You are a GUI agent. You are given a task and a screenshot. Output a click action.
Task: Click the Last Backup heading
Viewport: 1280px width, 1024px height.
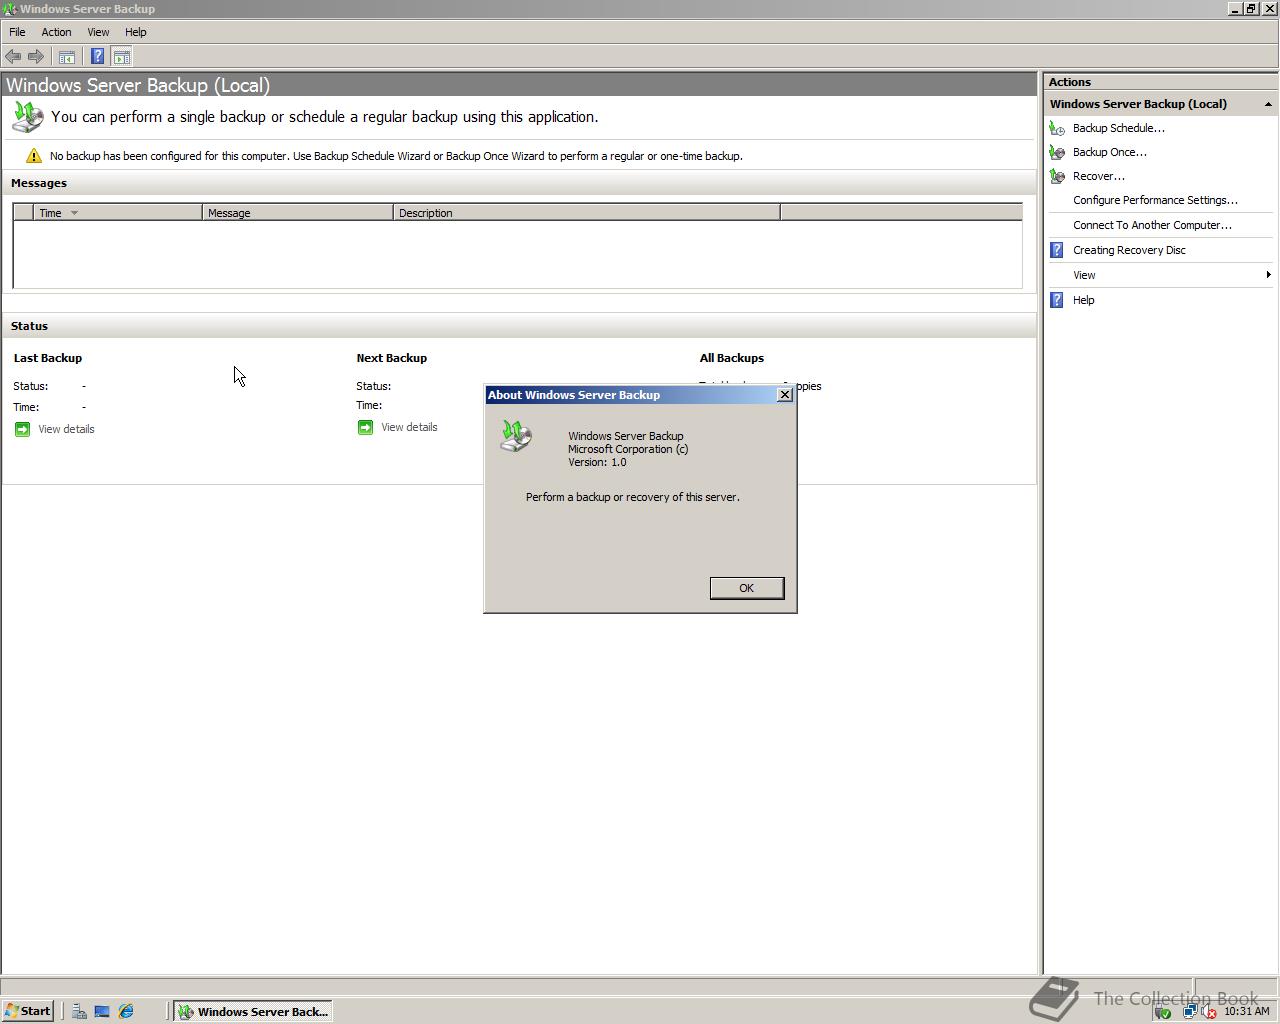[48, 358]
